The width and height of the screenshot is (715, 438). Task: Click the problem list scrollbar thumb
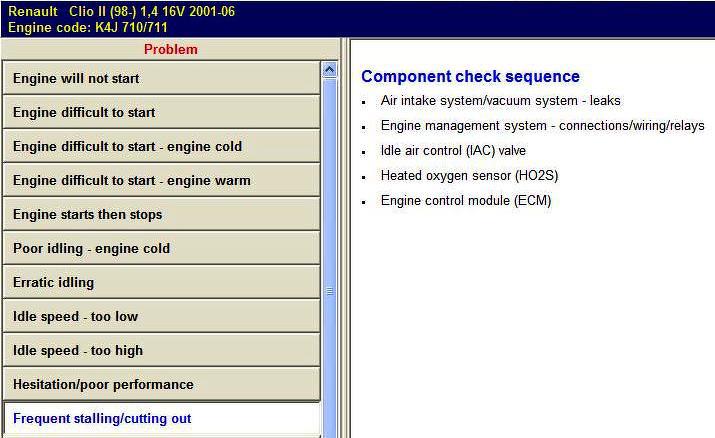[x=329, y=258]
